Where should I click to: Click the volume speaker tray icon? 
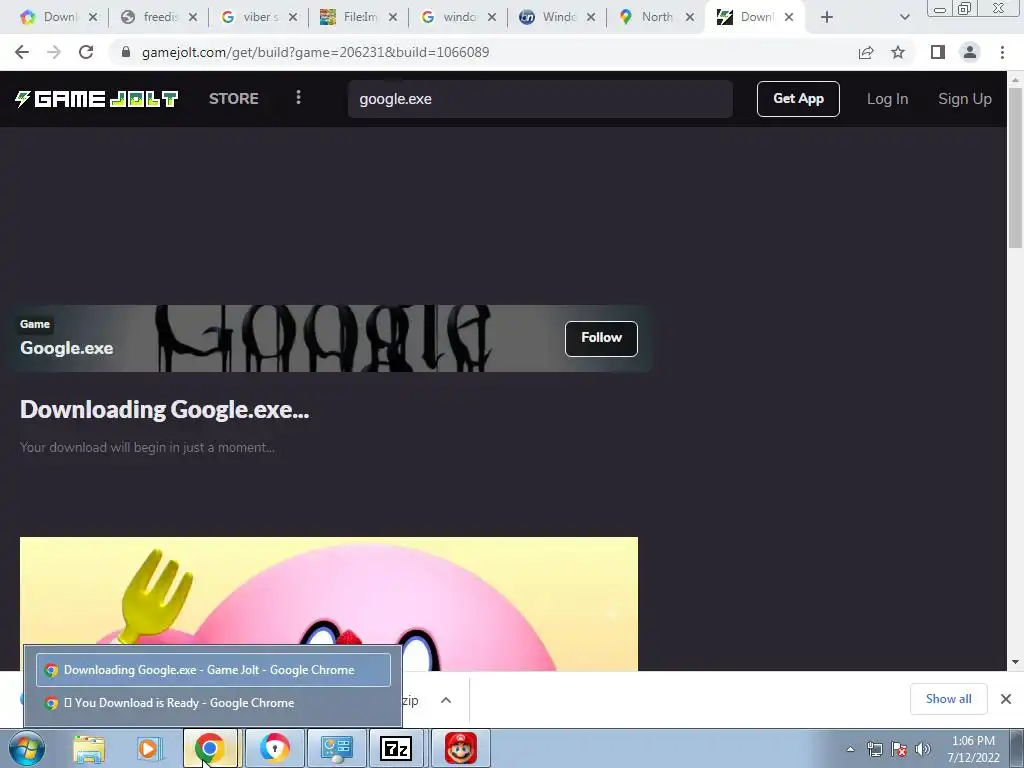(923, 749)
